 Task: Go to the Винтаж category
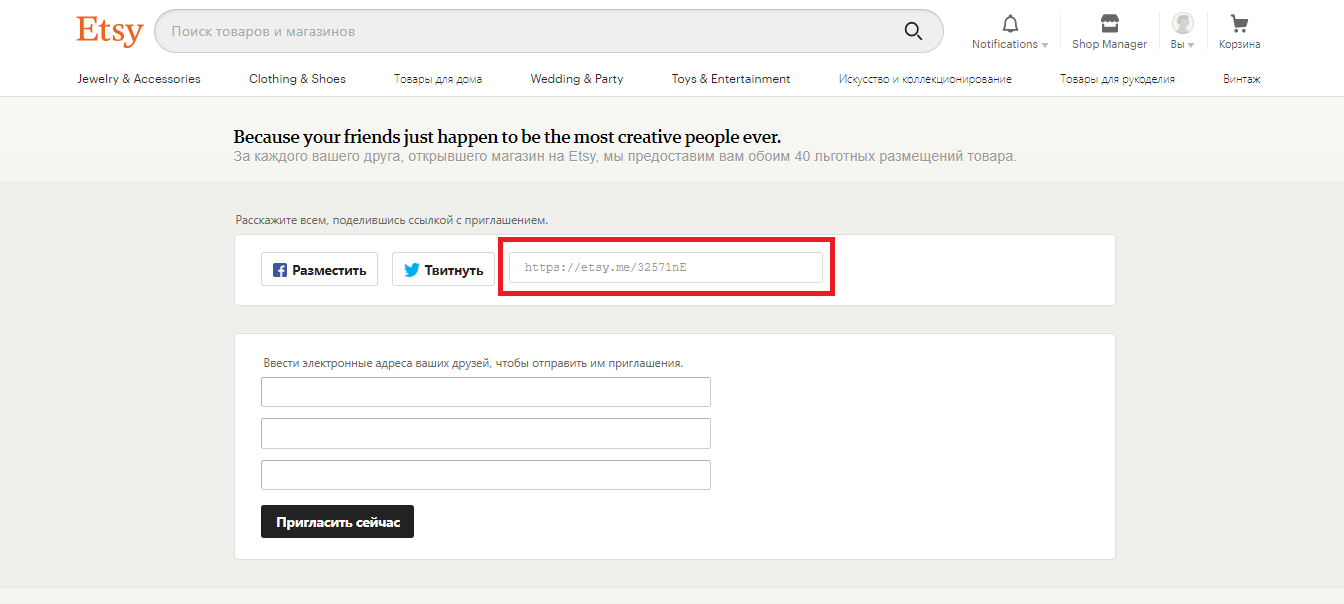tap(1241, 79)
